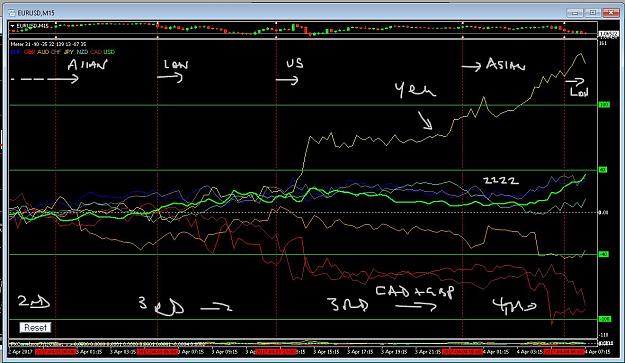Maximize the EURUSD,M15 chart window
The height and width of the screenshot is (363, 625).
(593, 13)
